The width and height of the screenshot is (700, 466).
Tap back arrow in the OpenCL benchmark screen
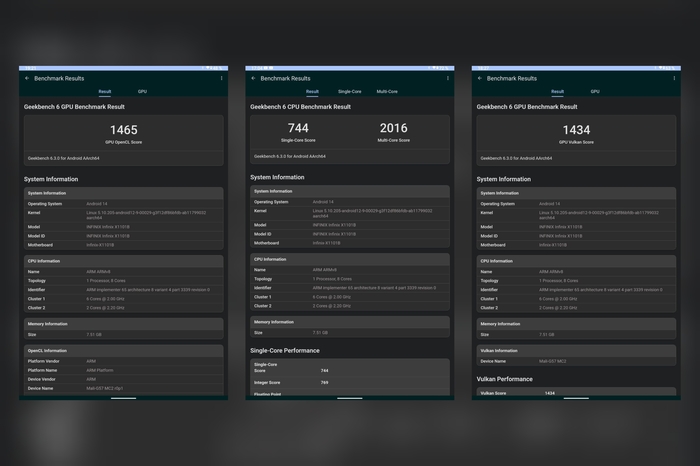(27, 78)
